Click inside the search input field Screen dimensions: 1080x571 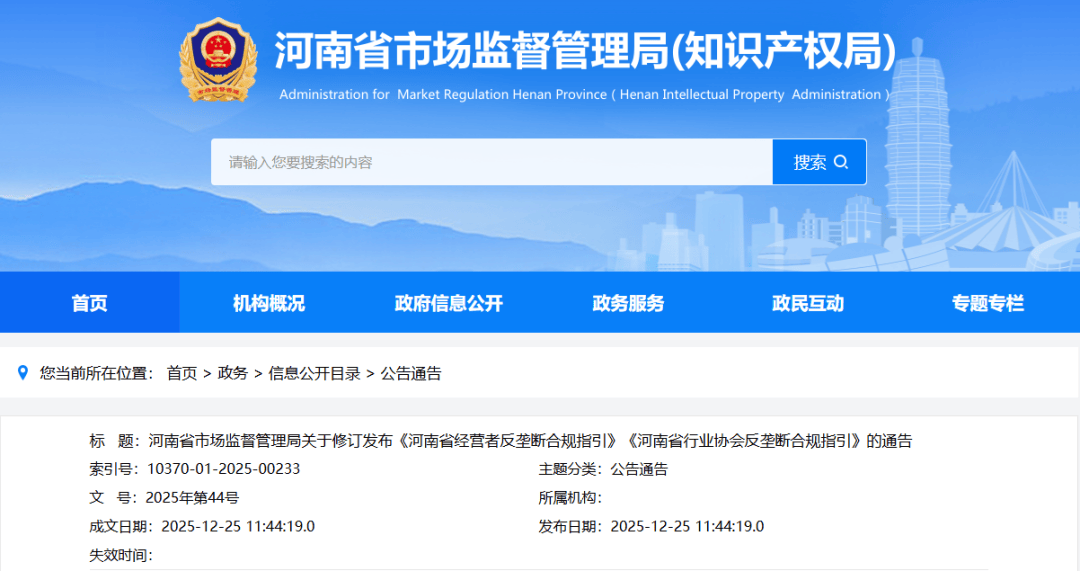point(490,162)
